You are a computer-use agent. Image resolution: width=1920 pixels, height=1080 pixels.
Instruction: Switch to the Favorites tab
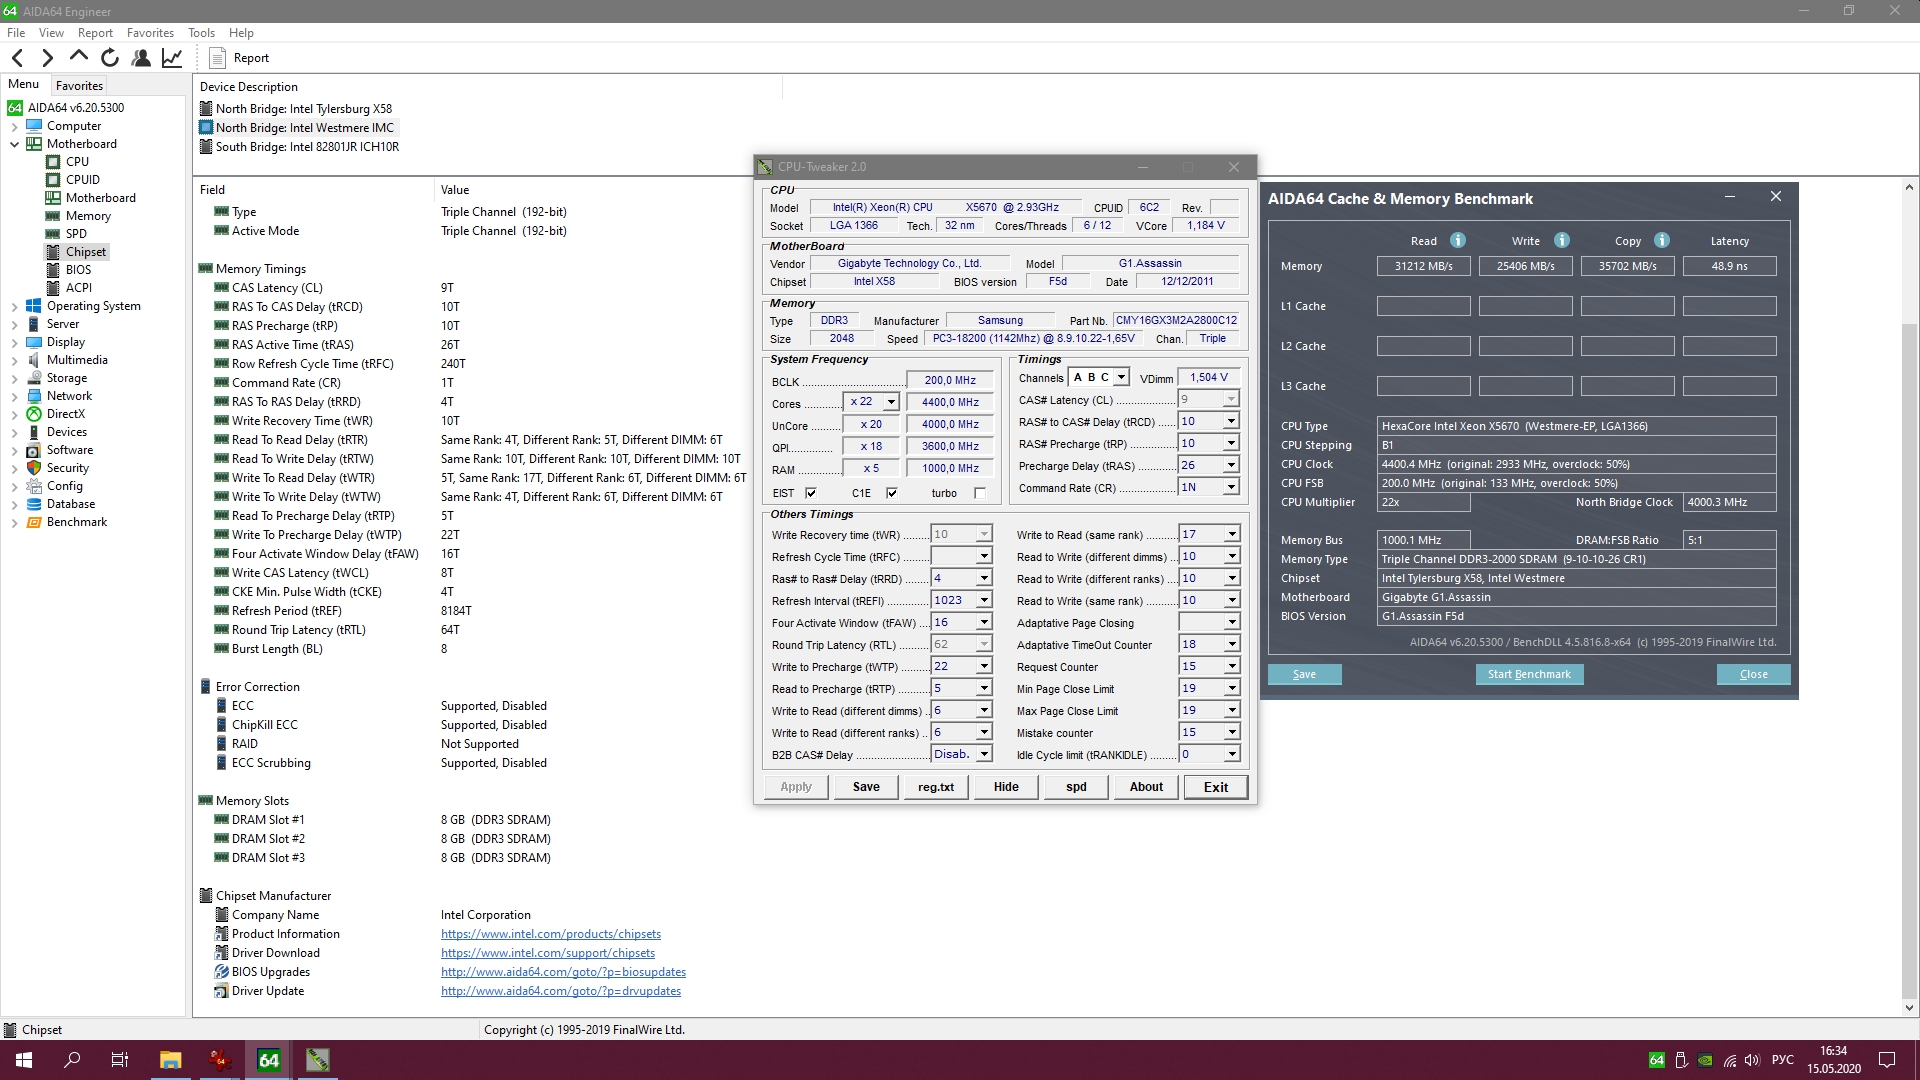coord(79,86)
